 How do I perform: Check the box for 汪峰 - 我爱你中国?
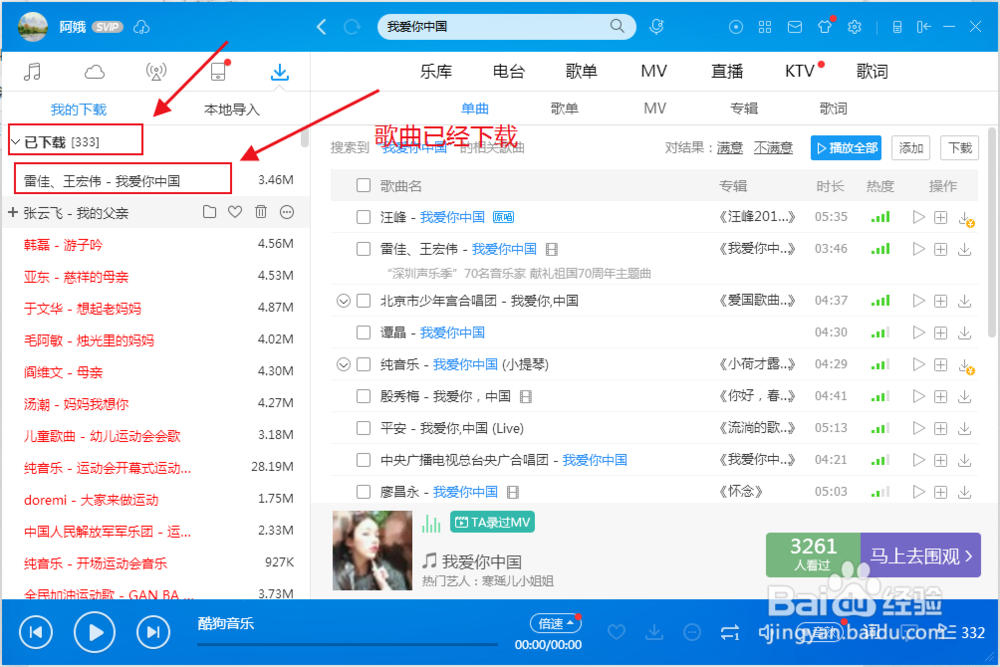pyautogui.click(x=364, y=217)
